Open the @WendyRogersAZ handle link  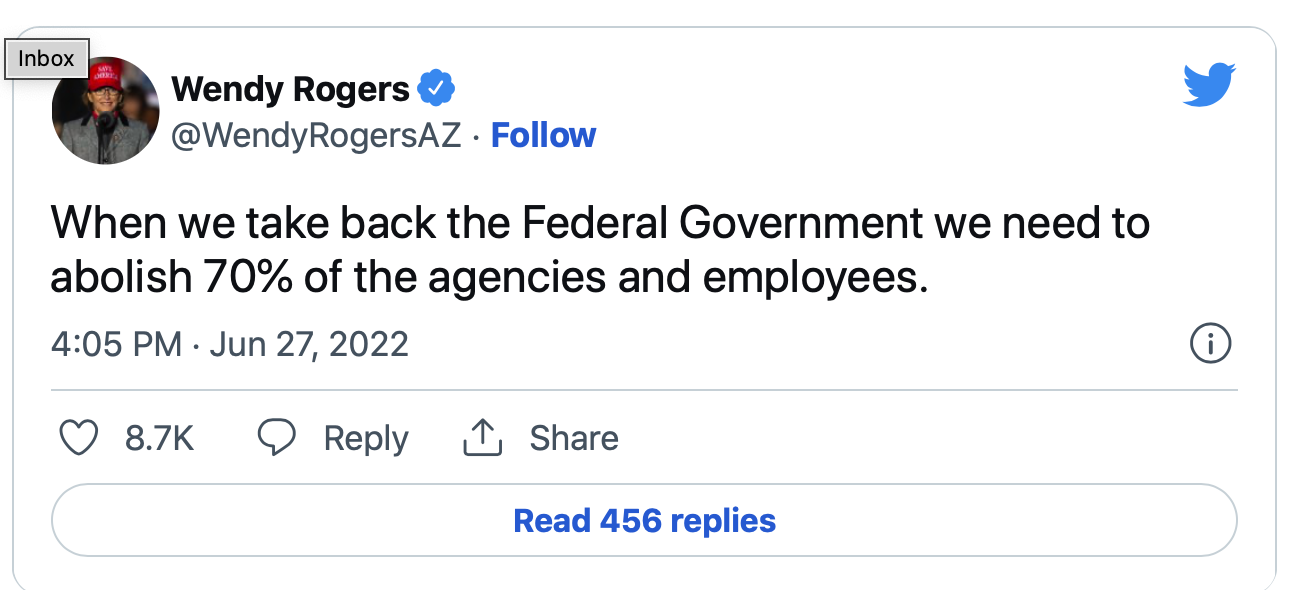coord(316,135)
